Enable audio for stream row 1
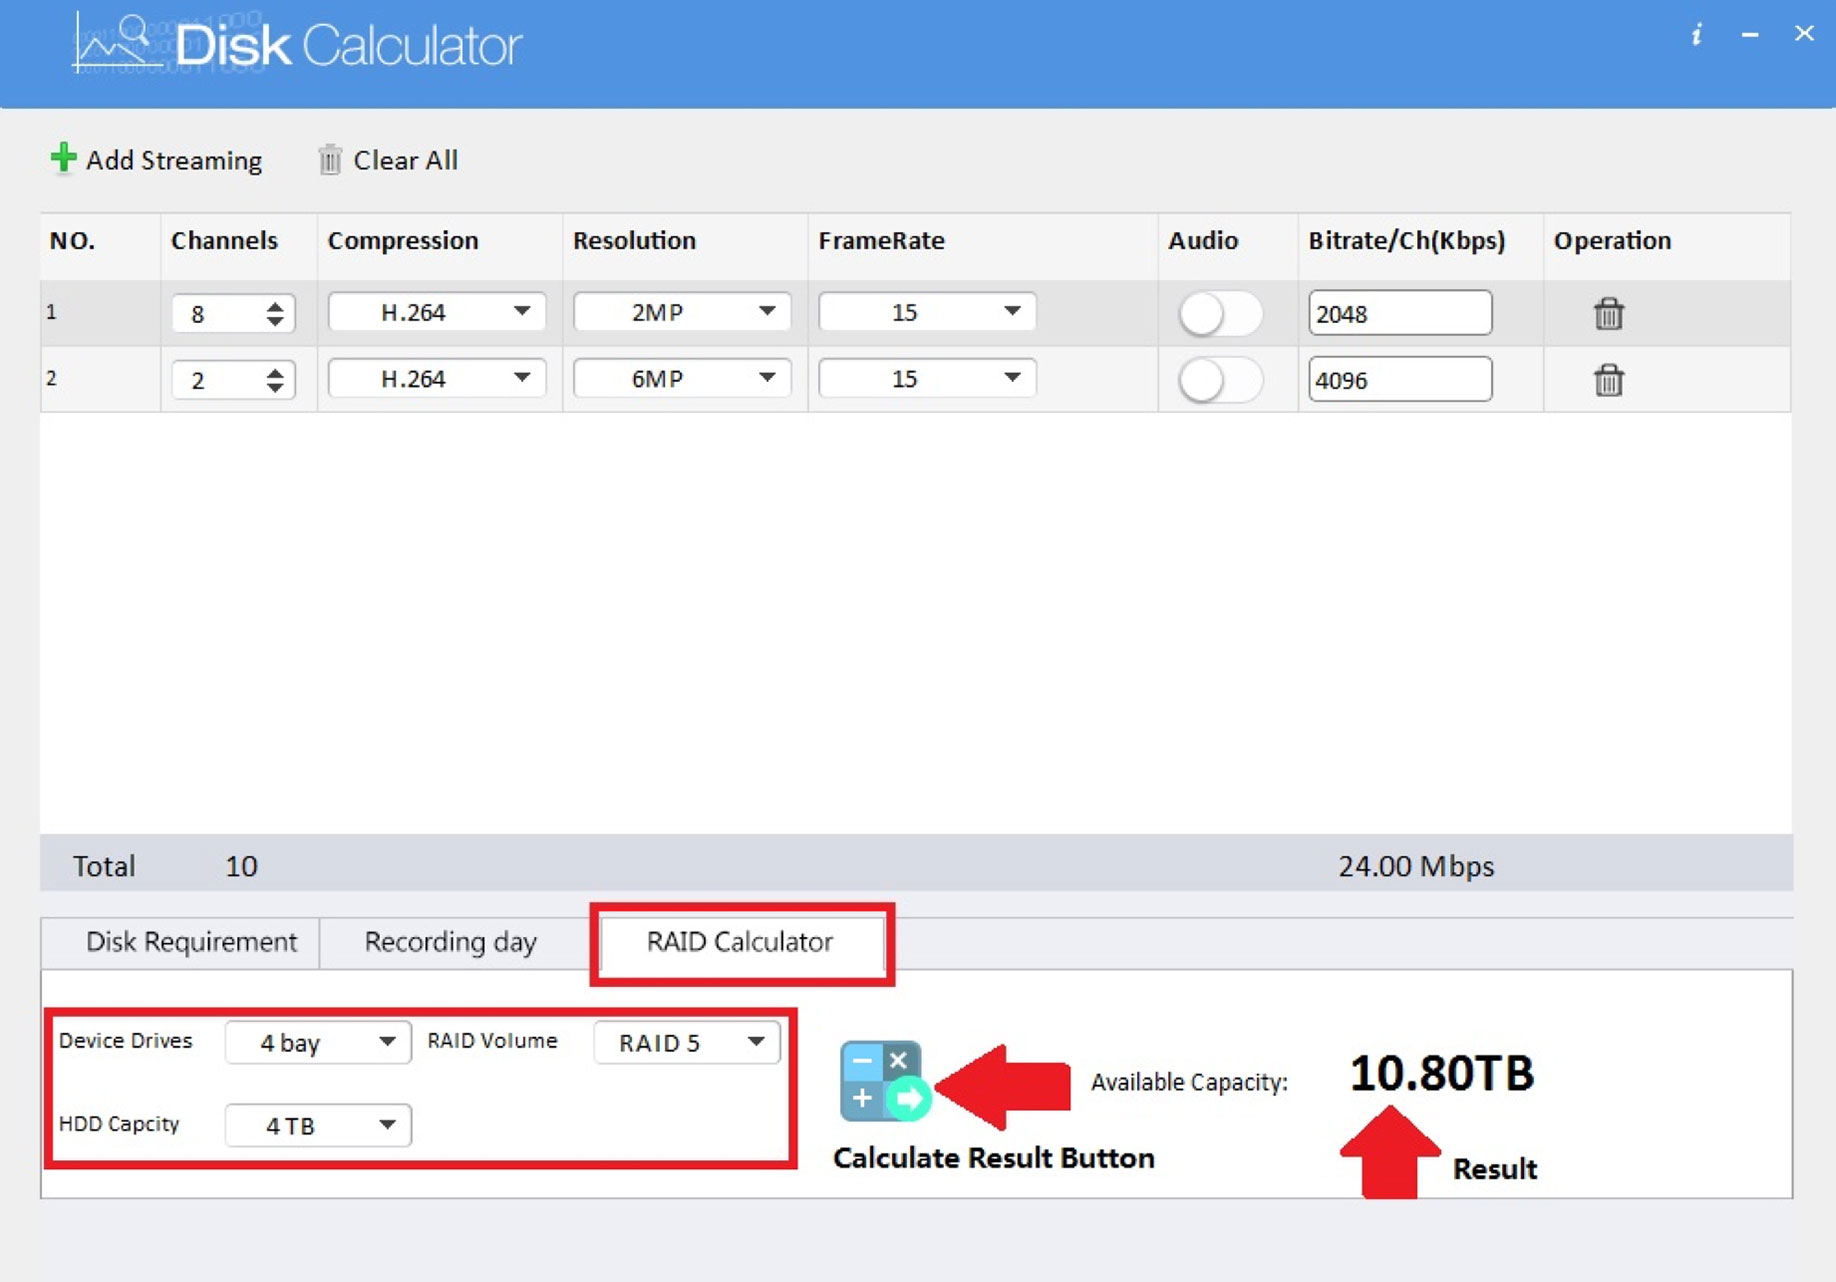1836x1282 pixels. [x=1219, y=314]
